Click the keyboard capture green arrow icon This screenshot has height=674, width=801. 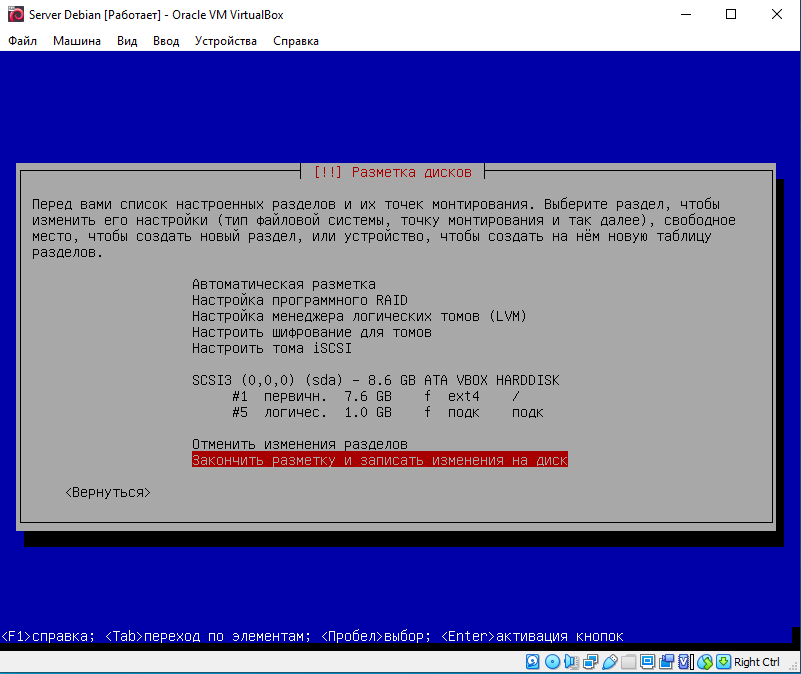click(x=723, y=662)
